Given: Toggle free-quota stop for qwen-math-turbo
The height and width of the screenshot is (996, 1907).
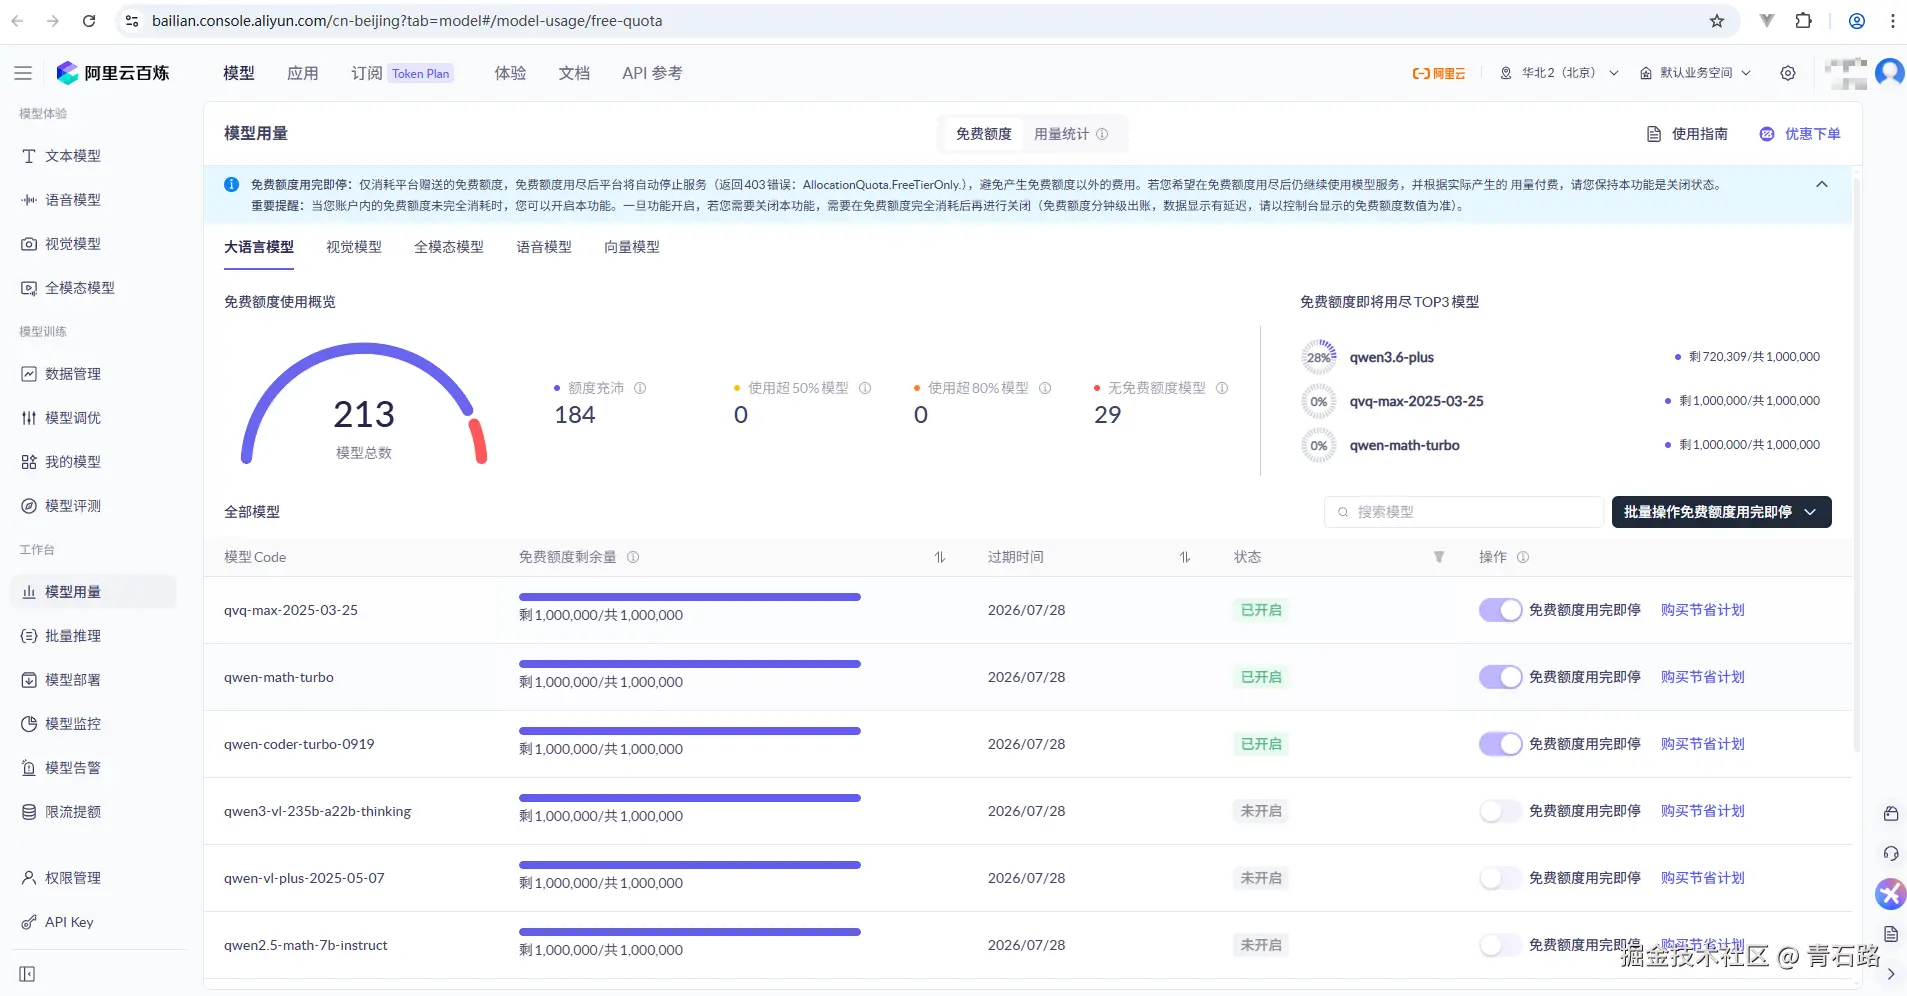Looking at the screenshot, I should point(1501,677).
